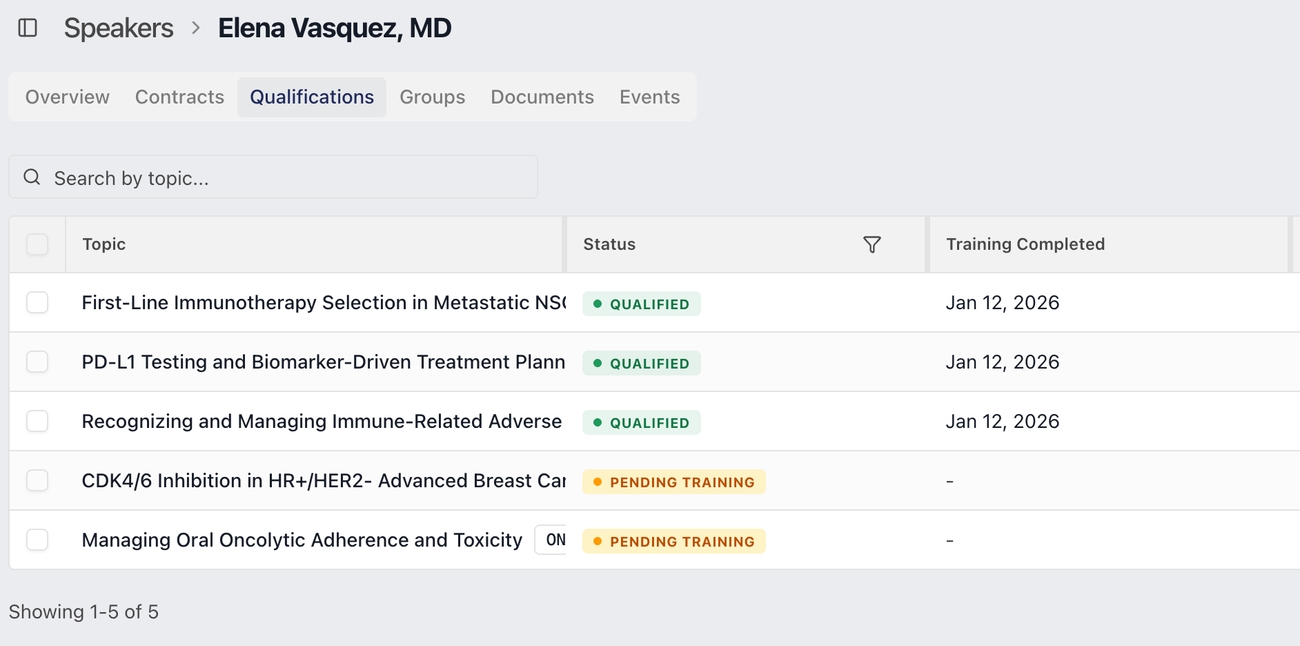Check the Managing Oral Oncolytic Adherence row

[37, 540]
